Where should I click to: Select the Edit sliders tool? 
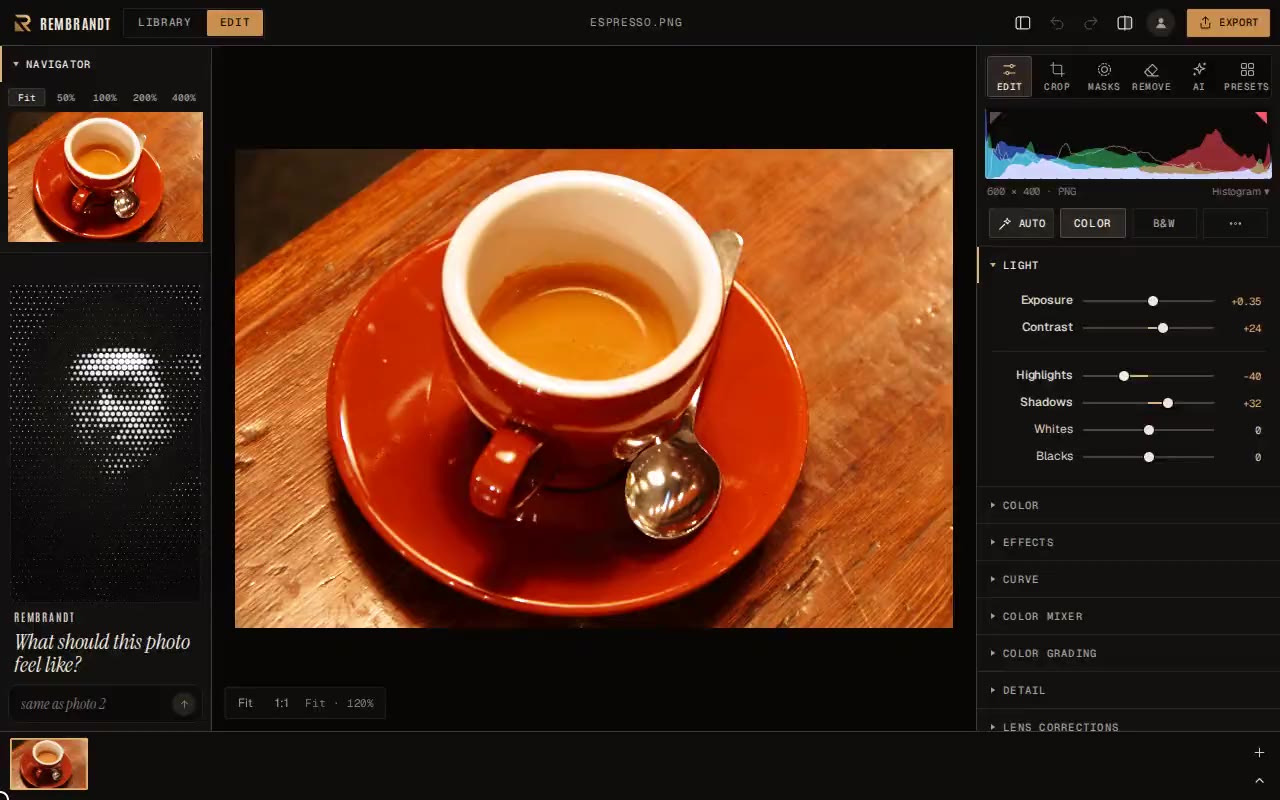(1009, 76)
